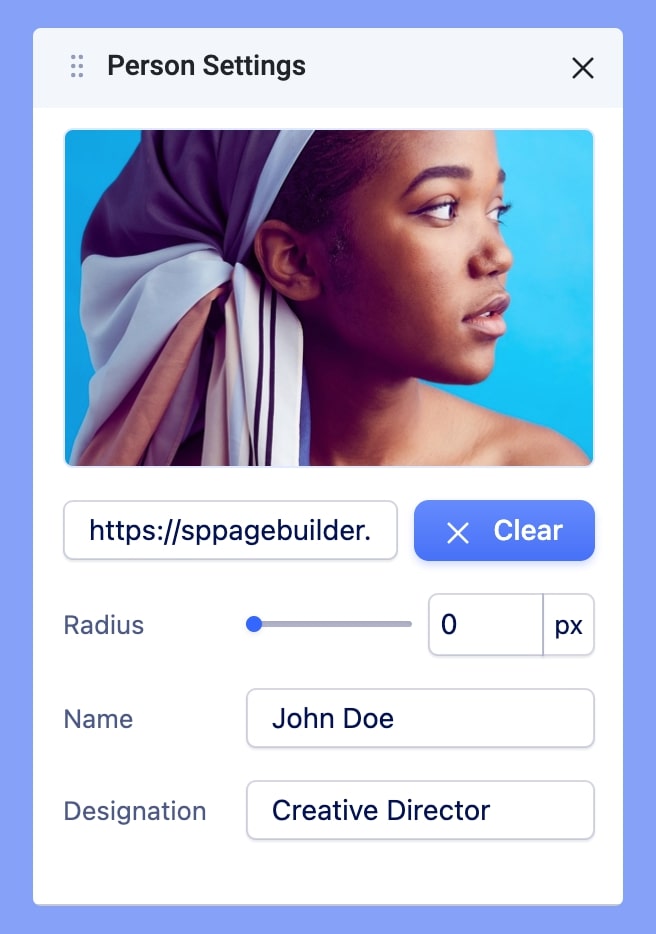Focus the Radius value box showing 0
Image resolution: width=656 pixels, height=934 pixels.
[486, 624]
